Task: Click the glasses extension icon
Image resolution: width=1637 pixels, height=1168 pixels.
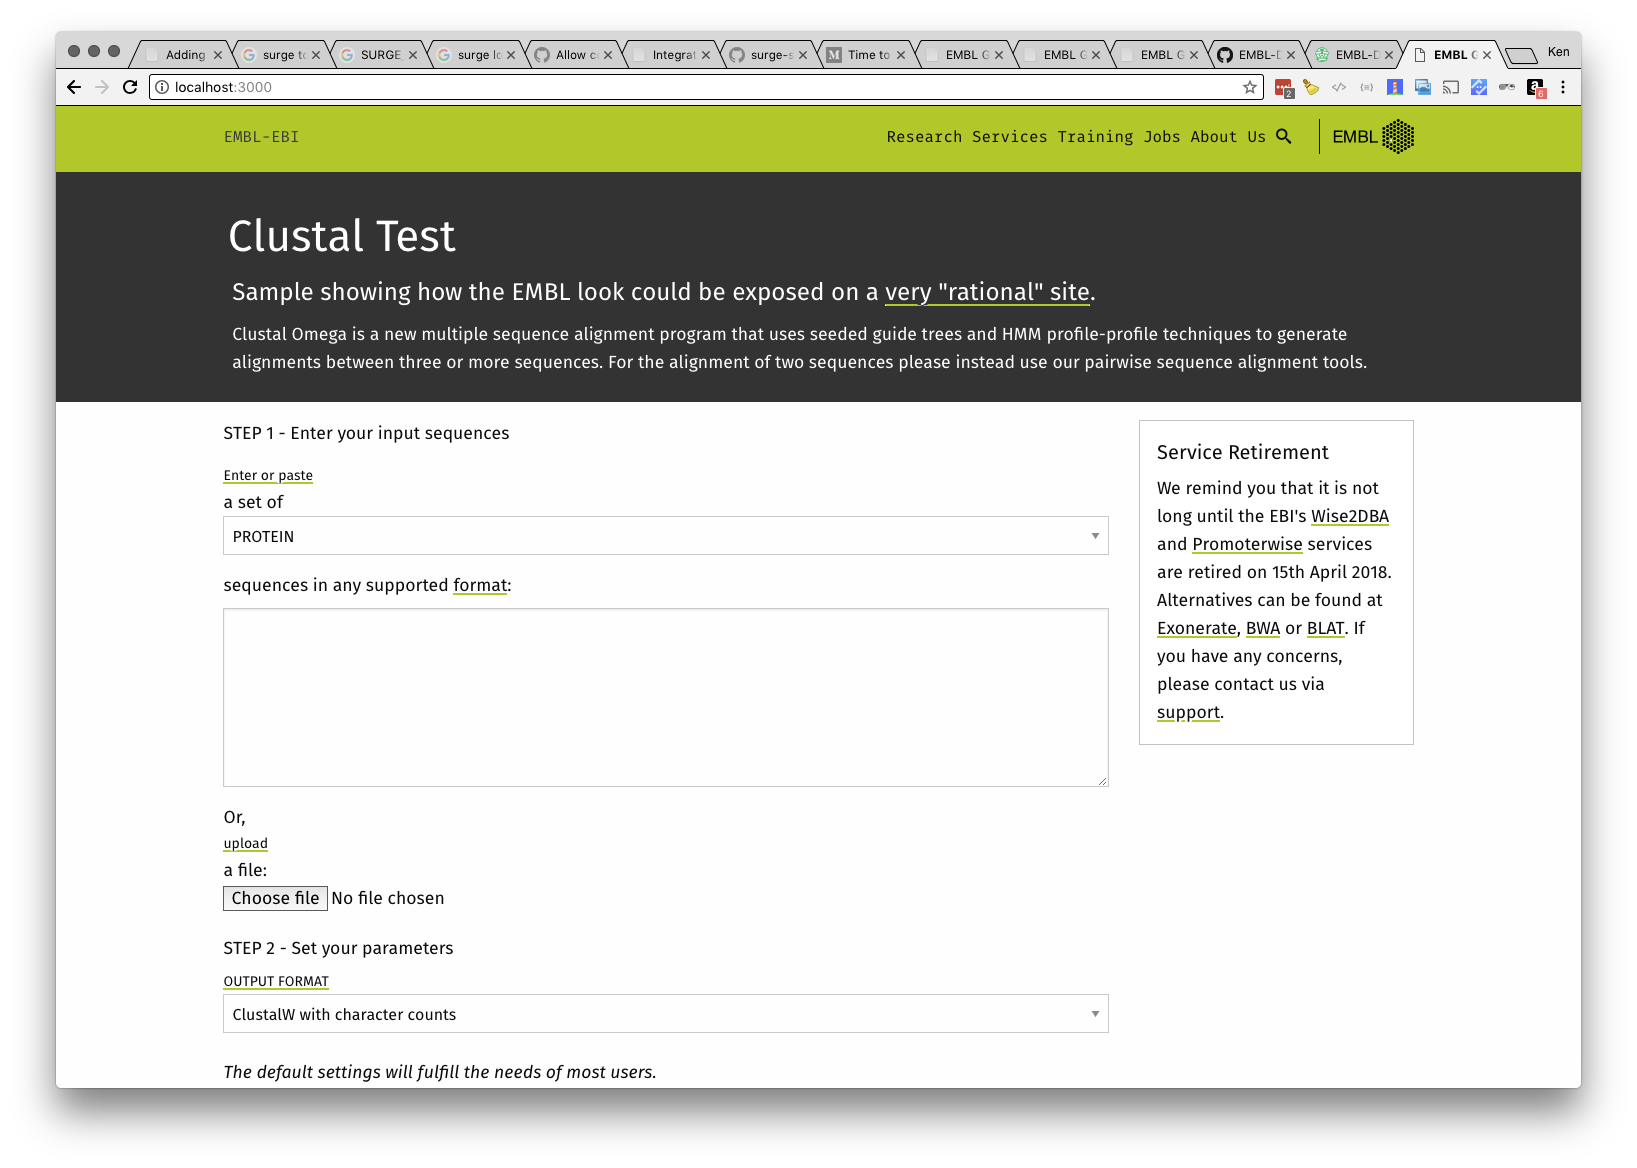Action: (1507, 87)
